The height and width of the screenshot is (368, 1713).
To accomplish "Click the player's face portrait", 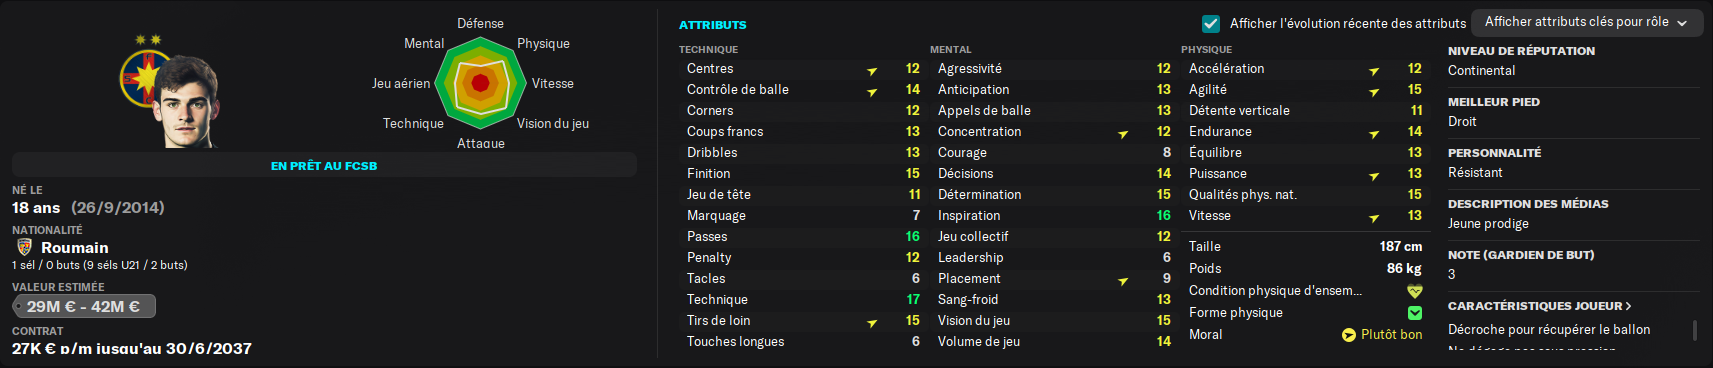I will 186,102.
